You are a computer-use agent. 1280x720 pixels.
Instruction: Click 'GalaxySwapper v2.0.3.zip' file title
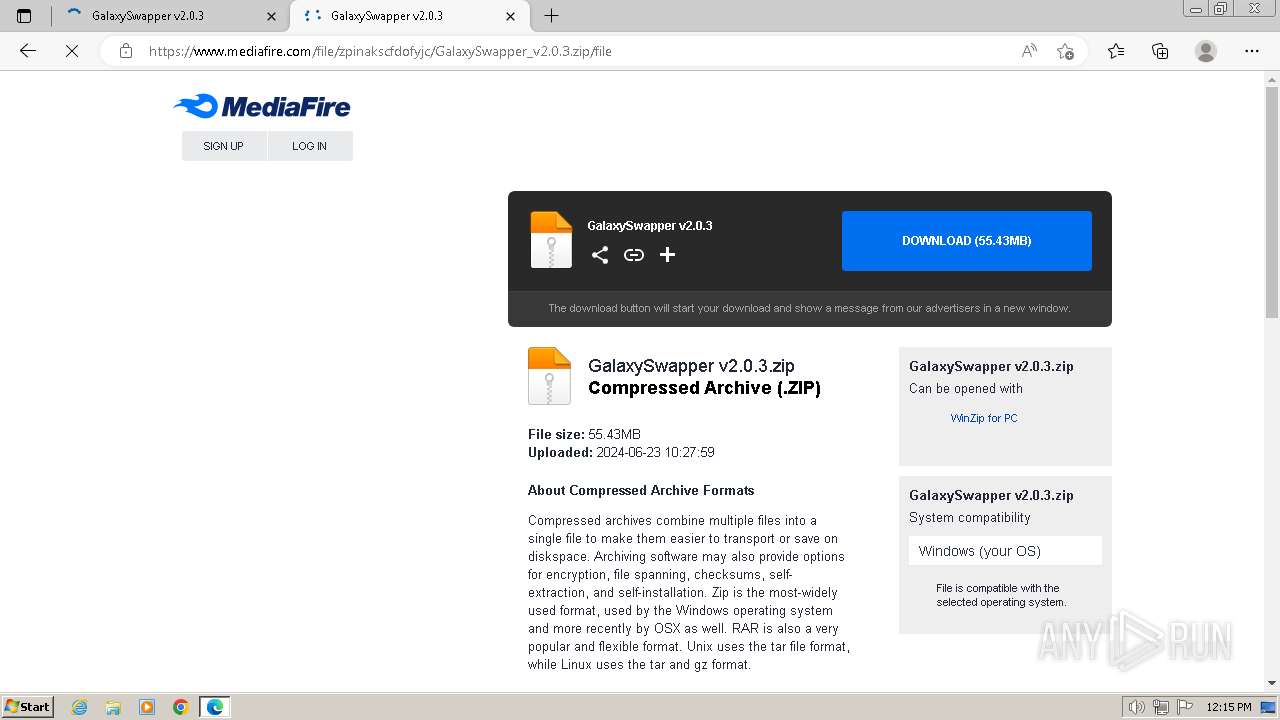(691, 366)
